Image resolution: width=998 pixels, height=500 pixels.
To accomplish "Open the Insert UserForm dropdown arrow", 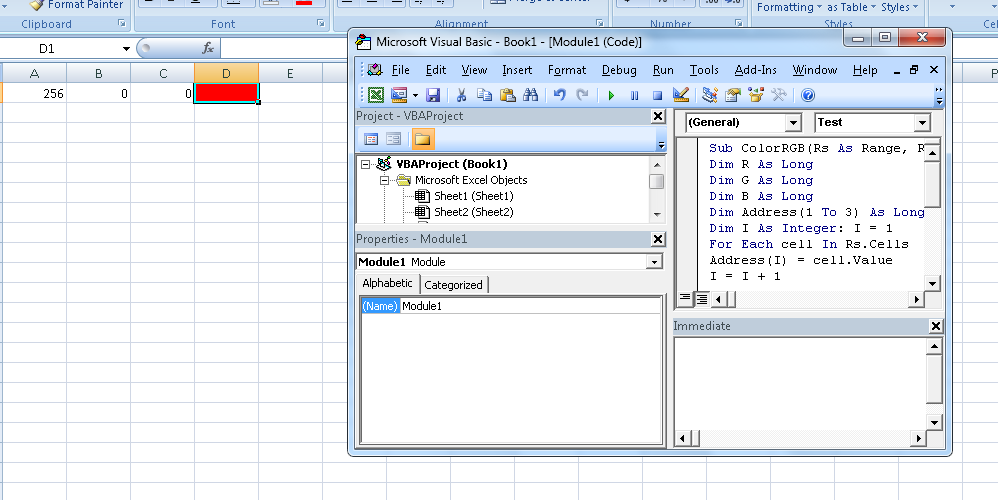I will (415, 95).
